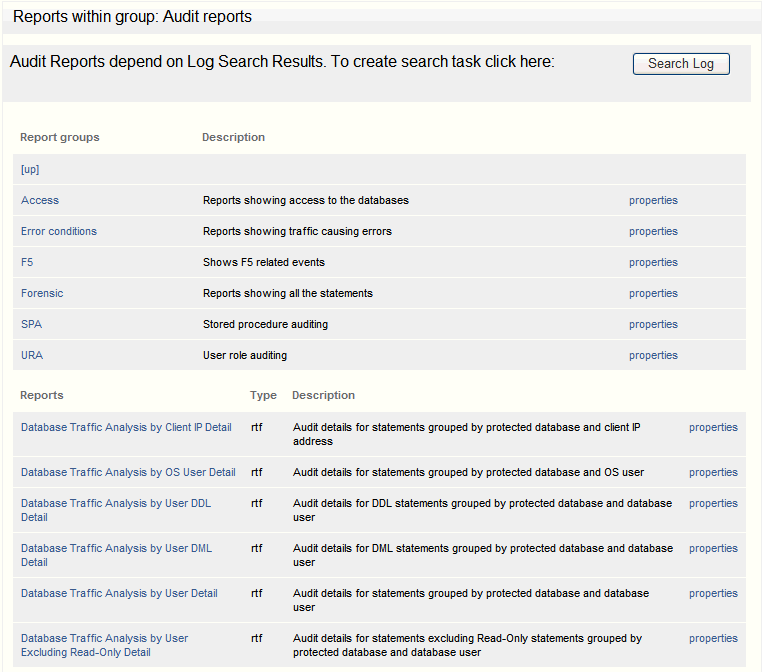Click the Search Log button

[681, 64]
